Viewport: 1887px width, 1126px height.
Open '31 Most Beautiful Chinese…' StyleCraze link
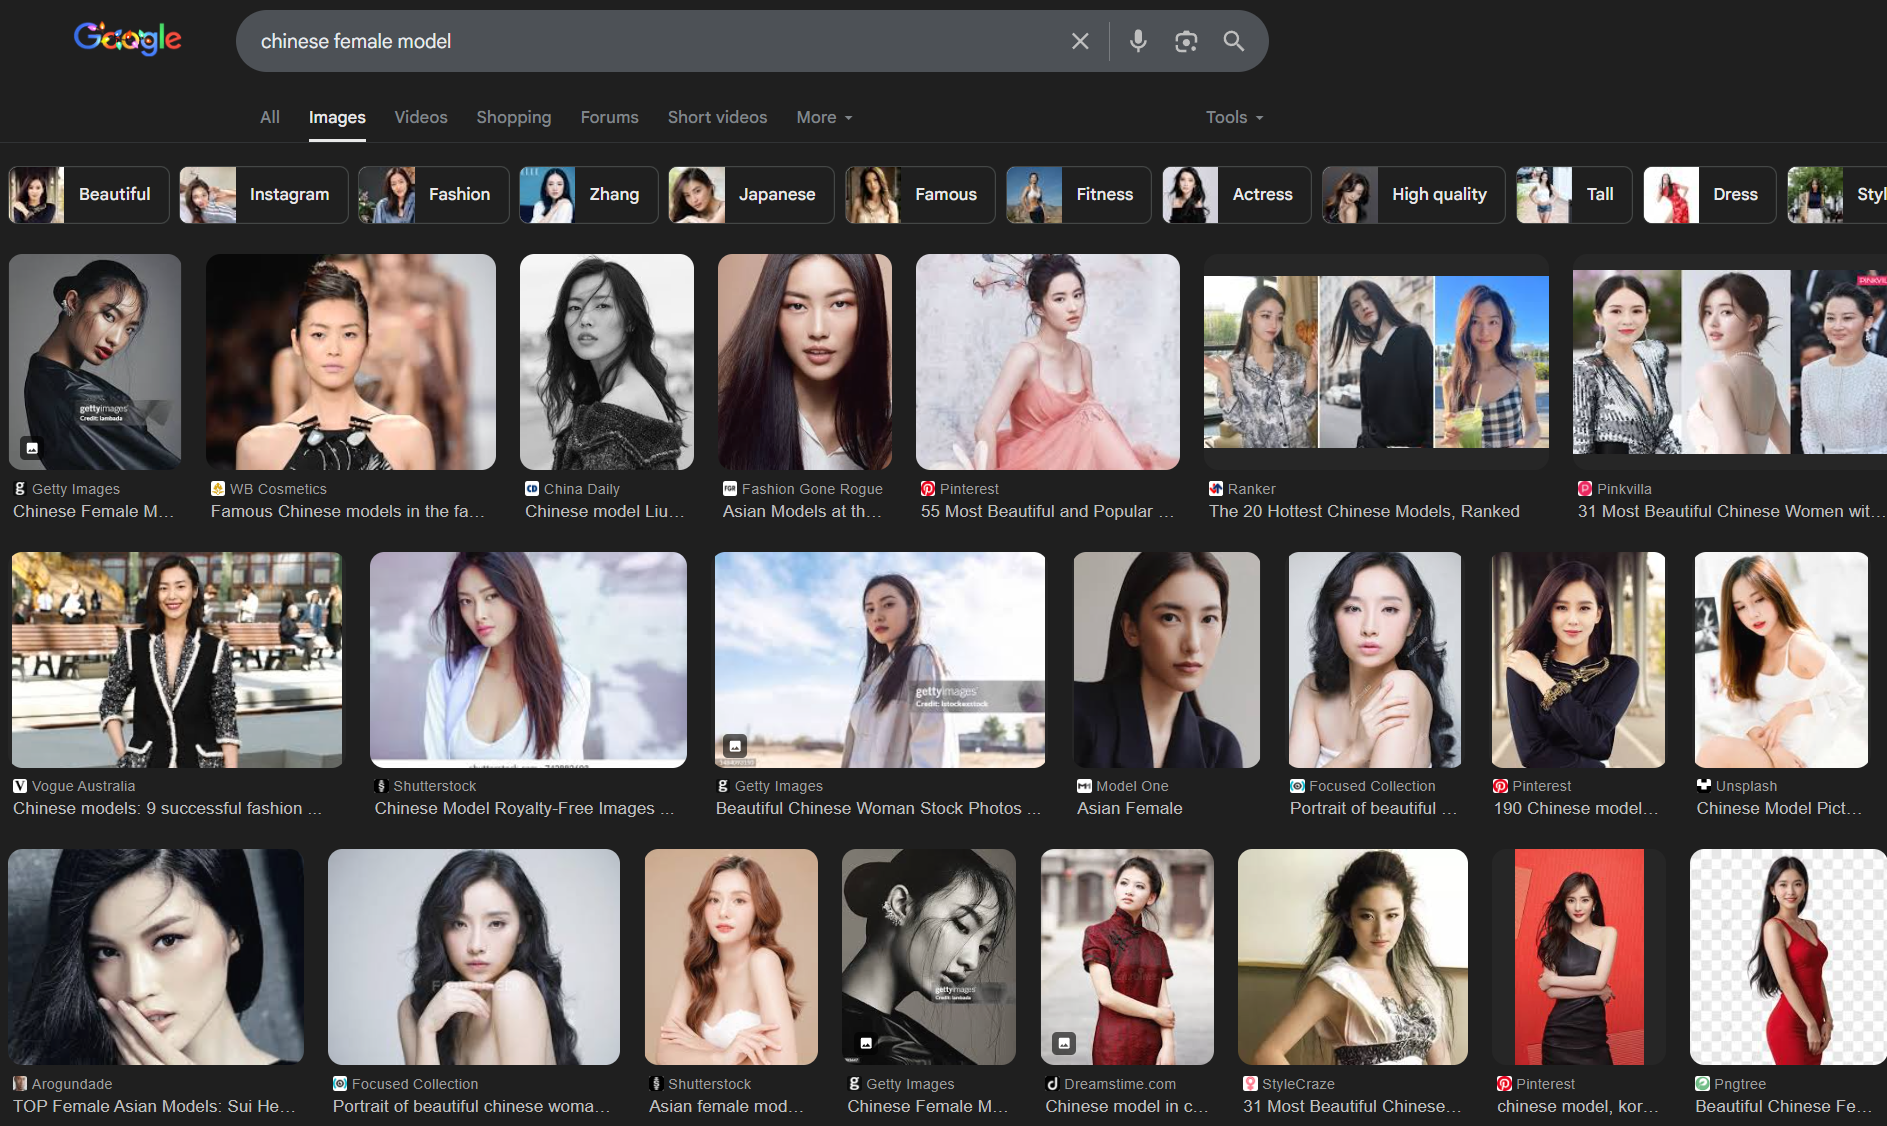[1352, 1106]
